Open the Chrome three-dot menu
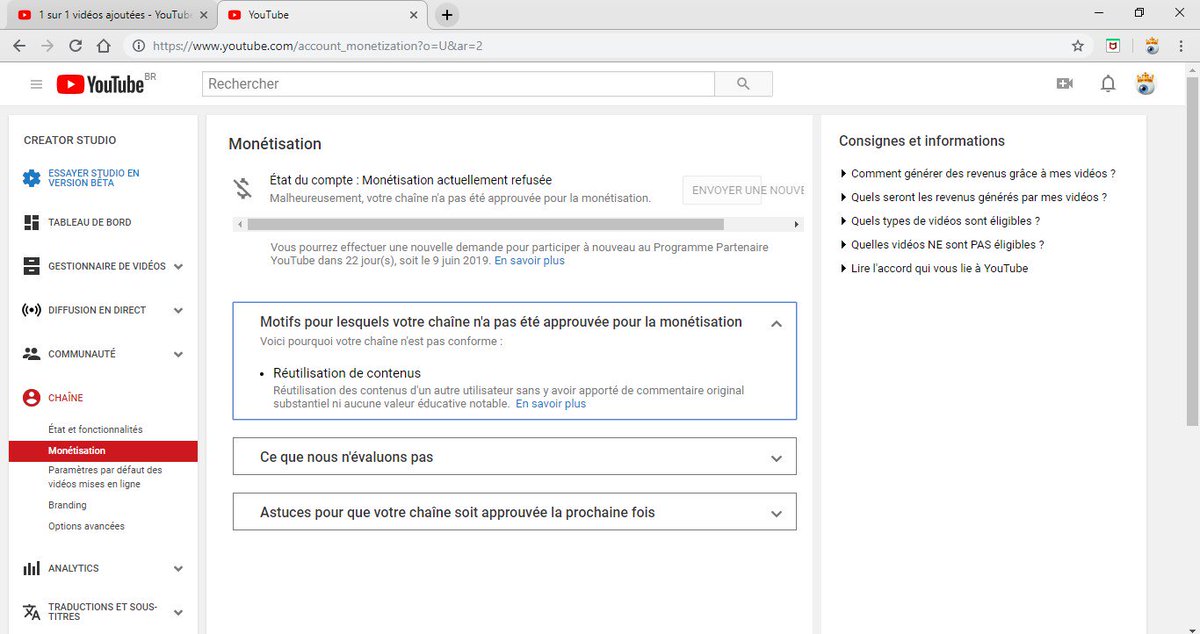 click(x=1183, y=46)
